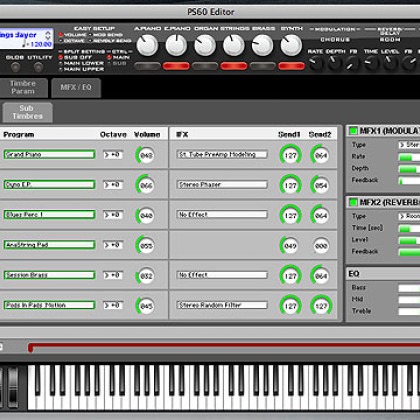Adjust the STRINGS knob
The height and width of the screenshot is (420, 420).
click(x=234, y=46)
